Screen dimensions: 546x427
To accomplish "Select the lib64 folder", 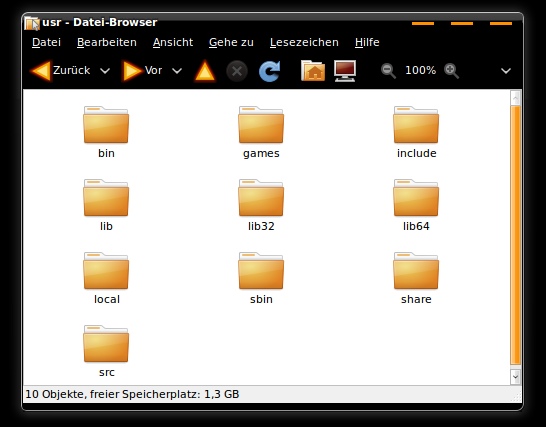I will click(x=416, y=205).
